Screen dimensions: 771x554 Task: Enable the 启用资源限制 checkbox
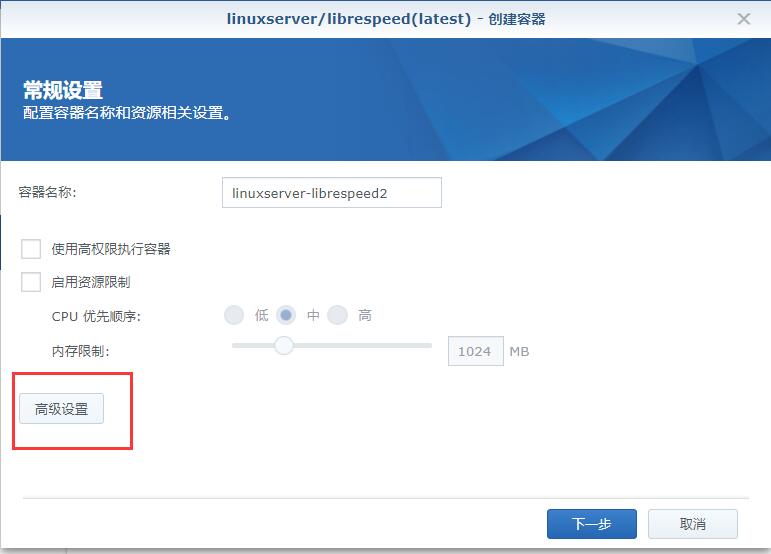[31, 282]
